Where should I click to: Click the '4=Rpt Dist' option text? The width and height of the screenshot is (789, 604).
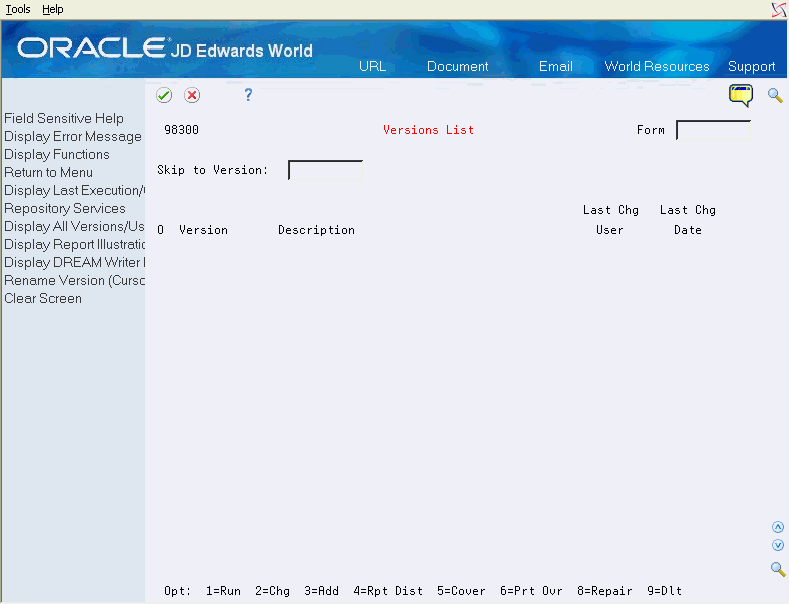(388, 591)
